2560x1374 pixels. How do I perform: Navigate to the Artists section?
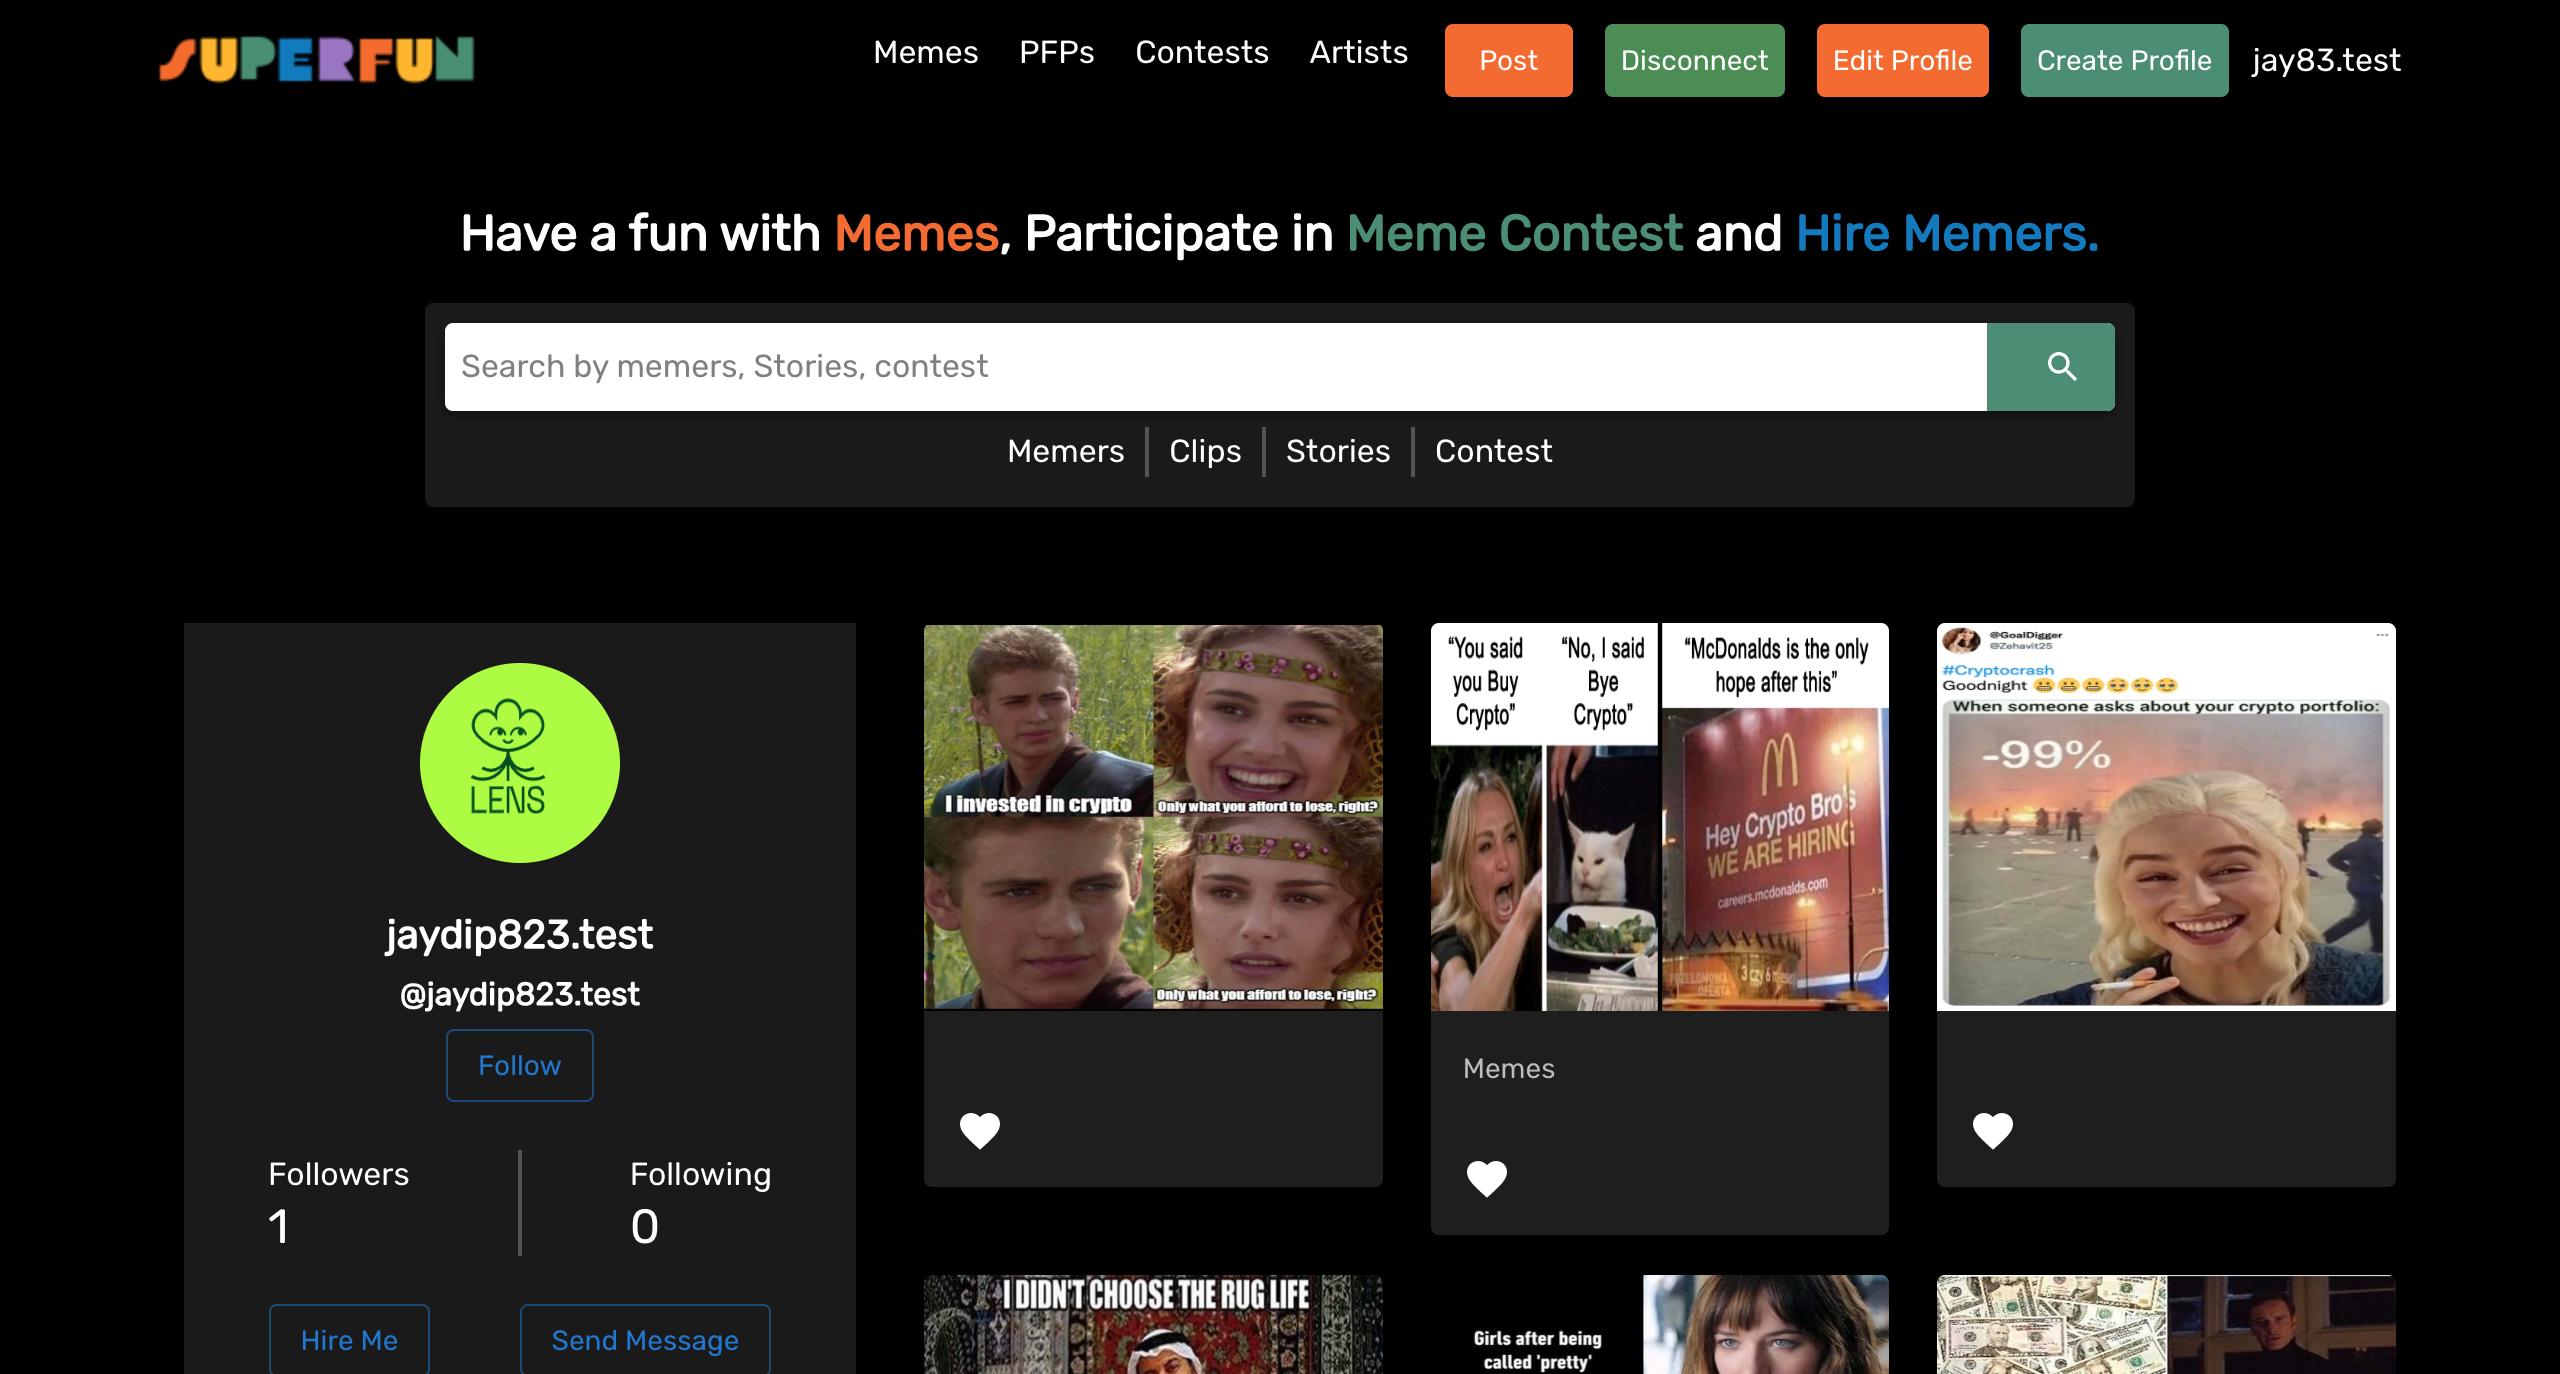click(1358, 52)
